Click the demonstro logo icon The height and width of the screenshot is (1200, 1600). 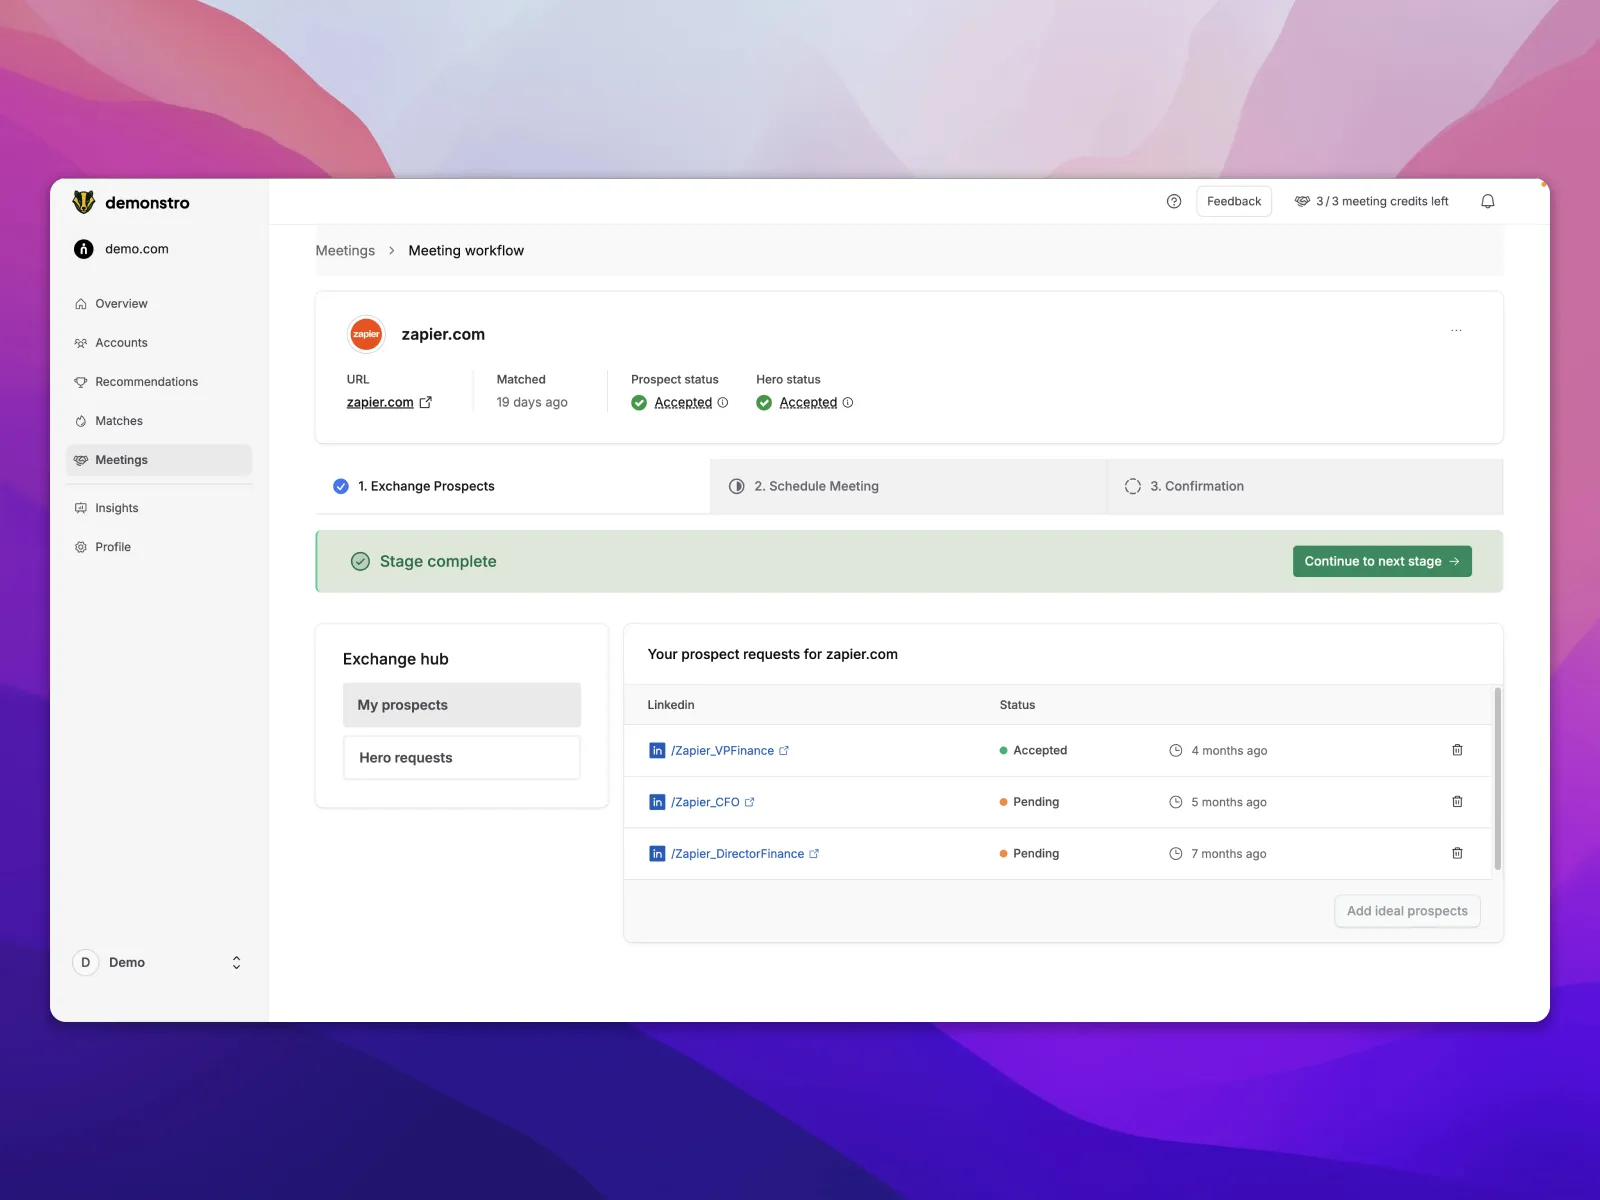[84, 202]
